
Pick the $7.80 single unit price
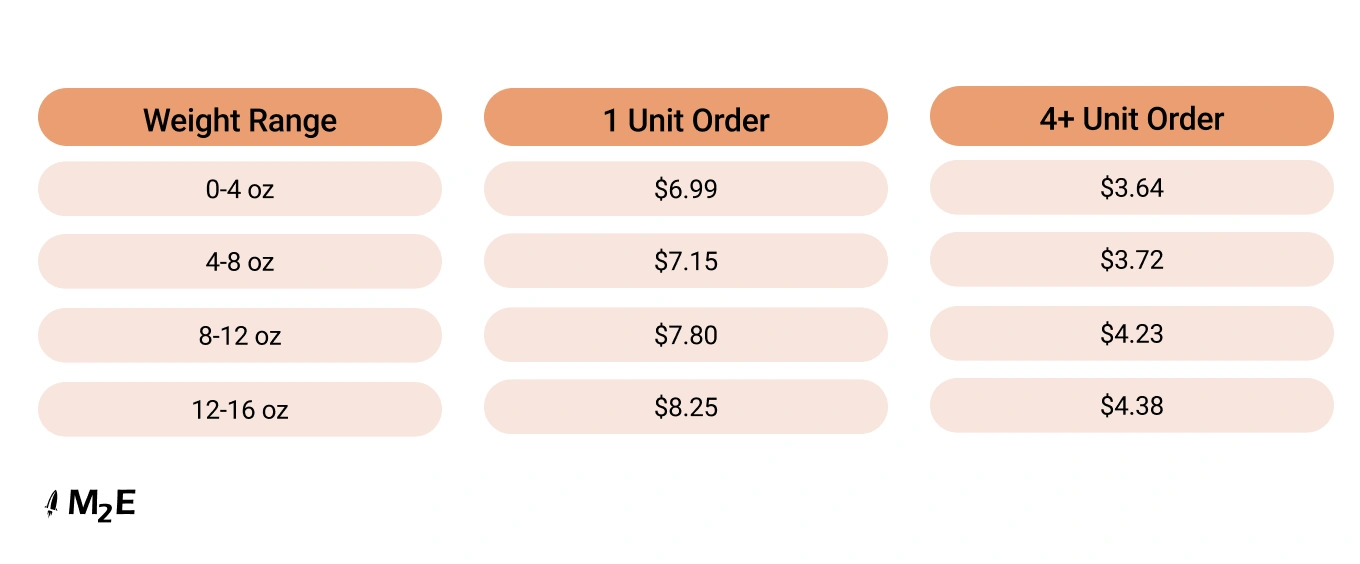[x=686, y=335]
